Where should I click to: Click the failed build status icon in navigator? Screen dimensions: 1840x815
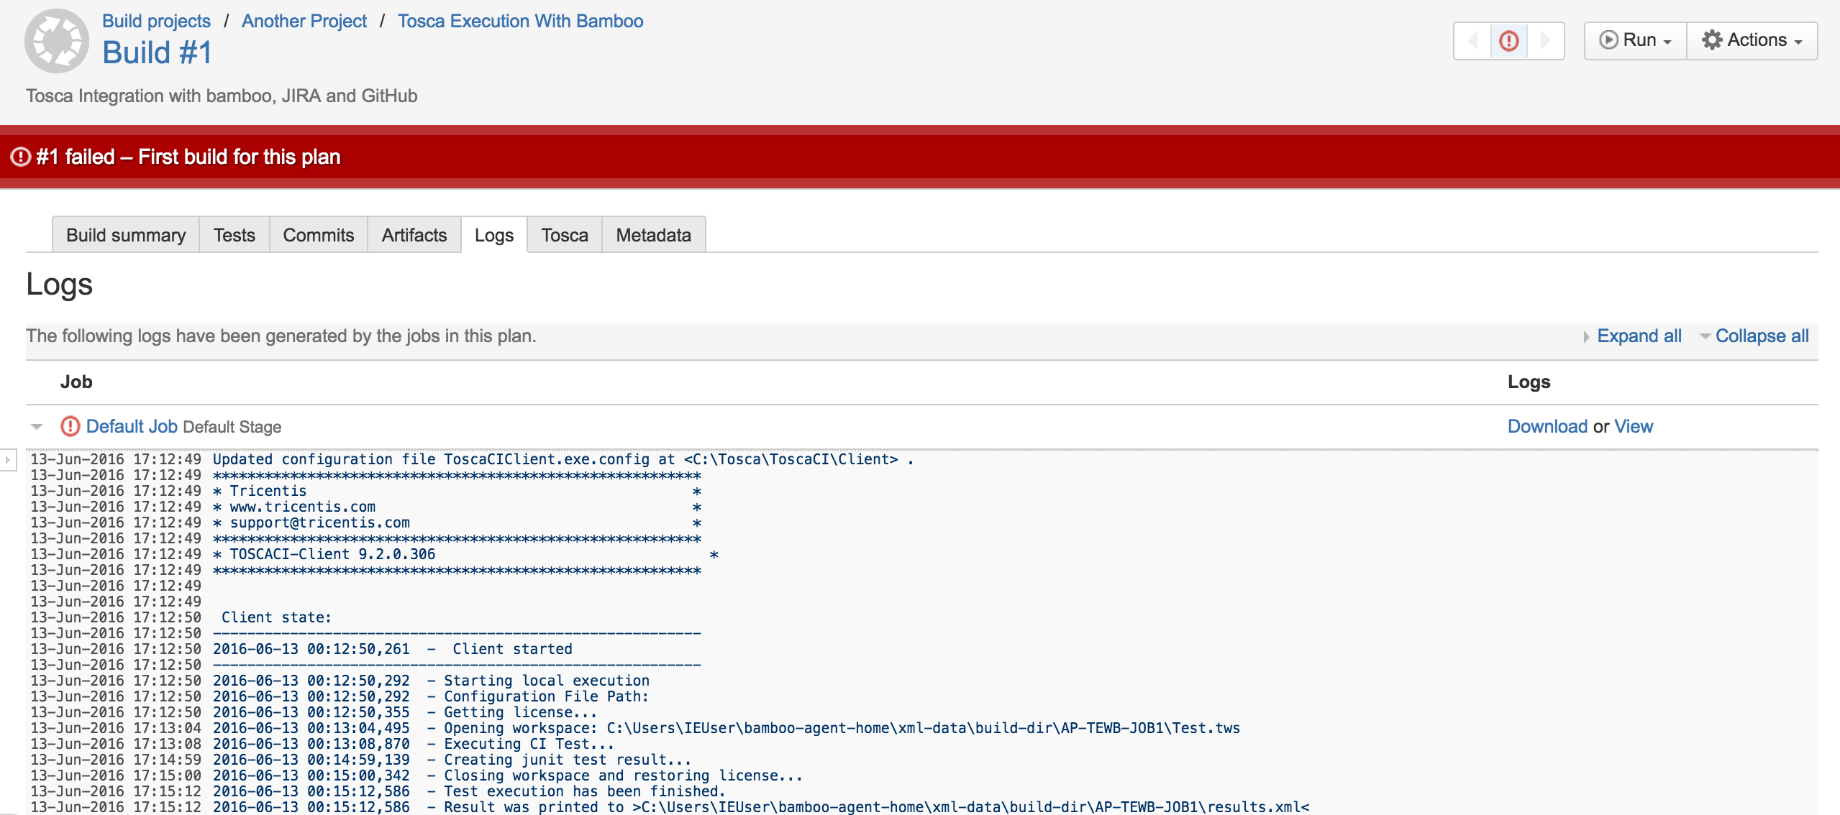(x=1509, y=41)
